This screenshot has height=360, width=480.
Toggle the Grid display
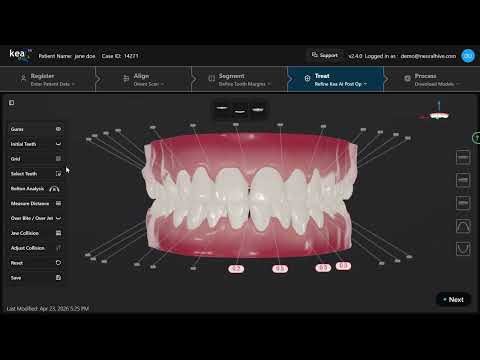(58, 159)
